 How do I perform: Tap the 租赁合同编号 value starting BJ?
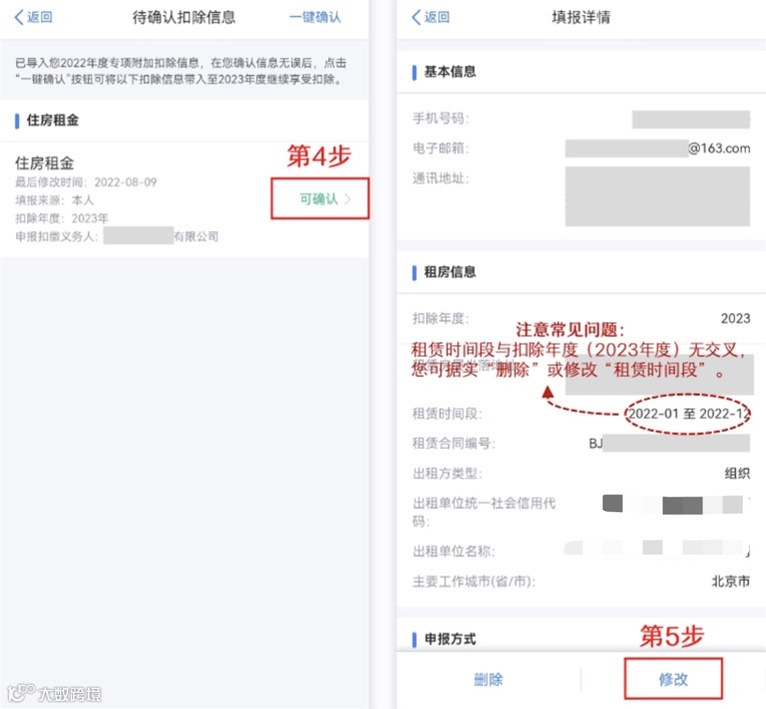pos(669,443)
